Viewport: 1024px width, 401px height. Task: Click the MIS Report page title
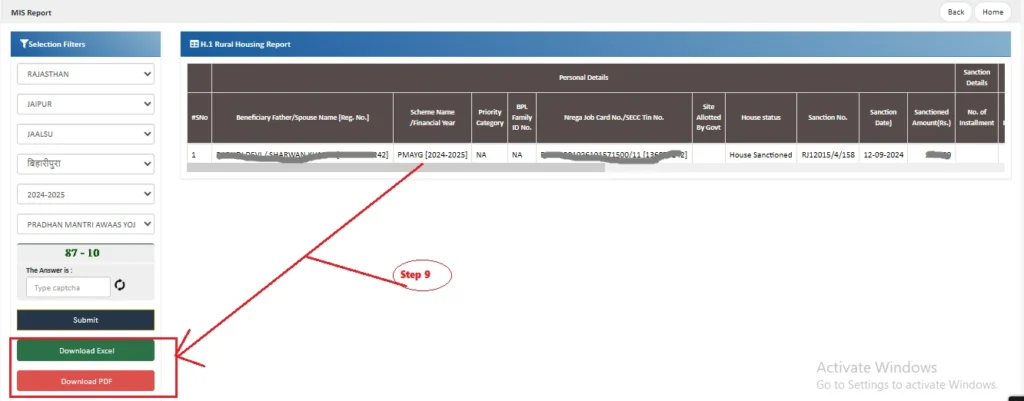pos(31,12)
